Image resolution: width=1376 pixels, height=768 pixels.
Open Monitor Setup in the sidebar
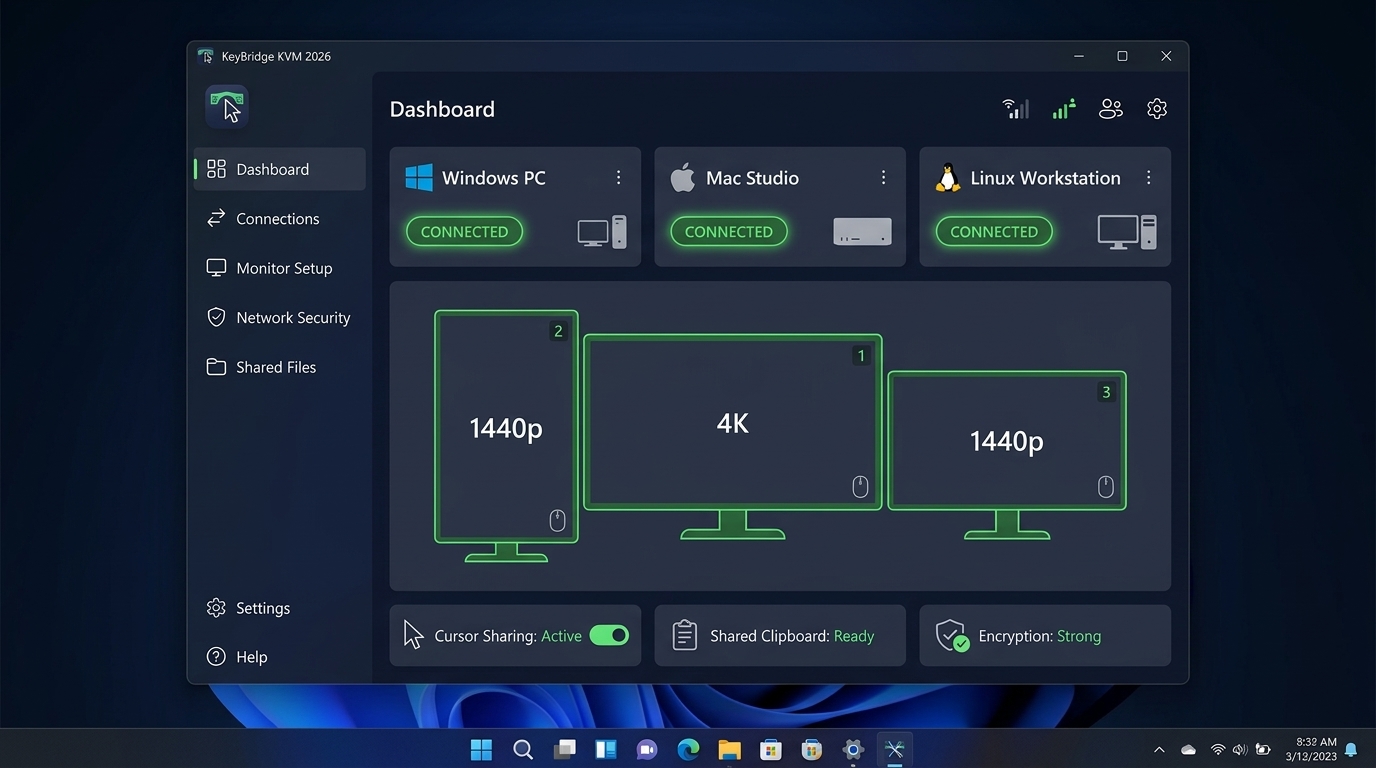280,268
